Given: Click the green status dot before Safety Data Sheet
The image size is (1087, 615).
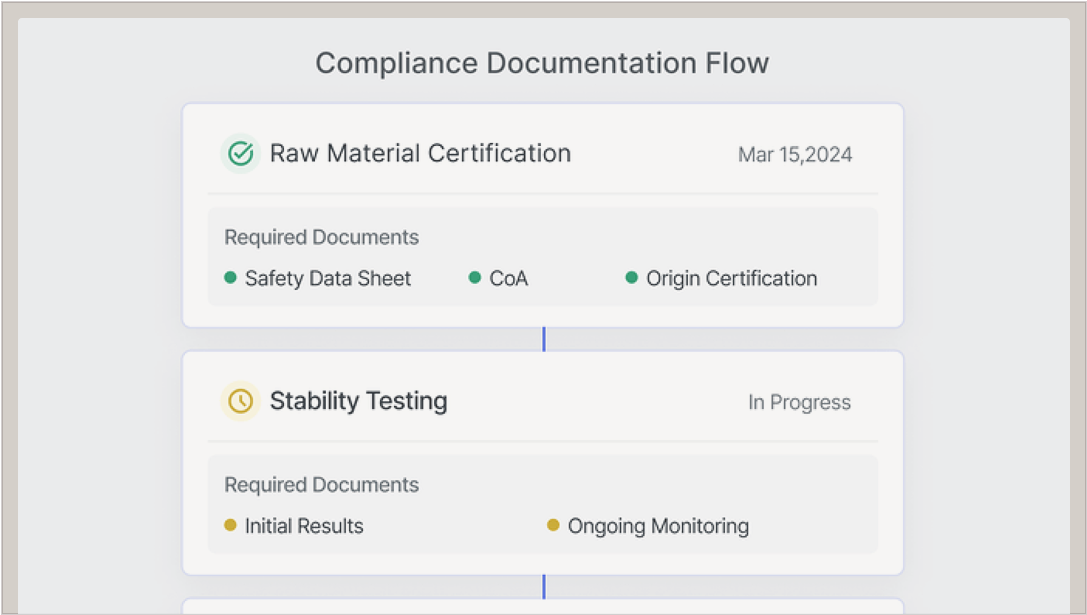Looking at the screenshot, I should tap(230, 278).
